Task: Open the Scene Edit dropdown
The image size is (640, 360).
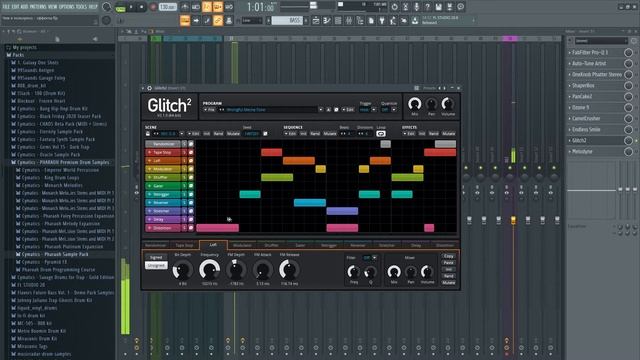Action: click(x=194, y=134)
